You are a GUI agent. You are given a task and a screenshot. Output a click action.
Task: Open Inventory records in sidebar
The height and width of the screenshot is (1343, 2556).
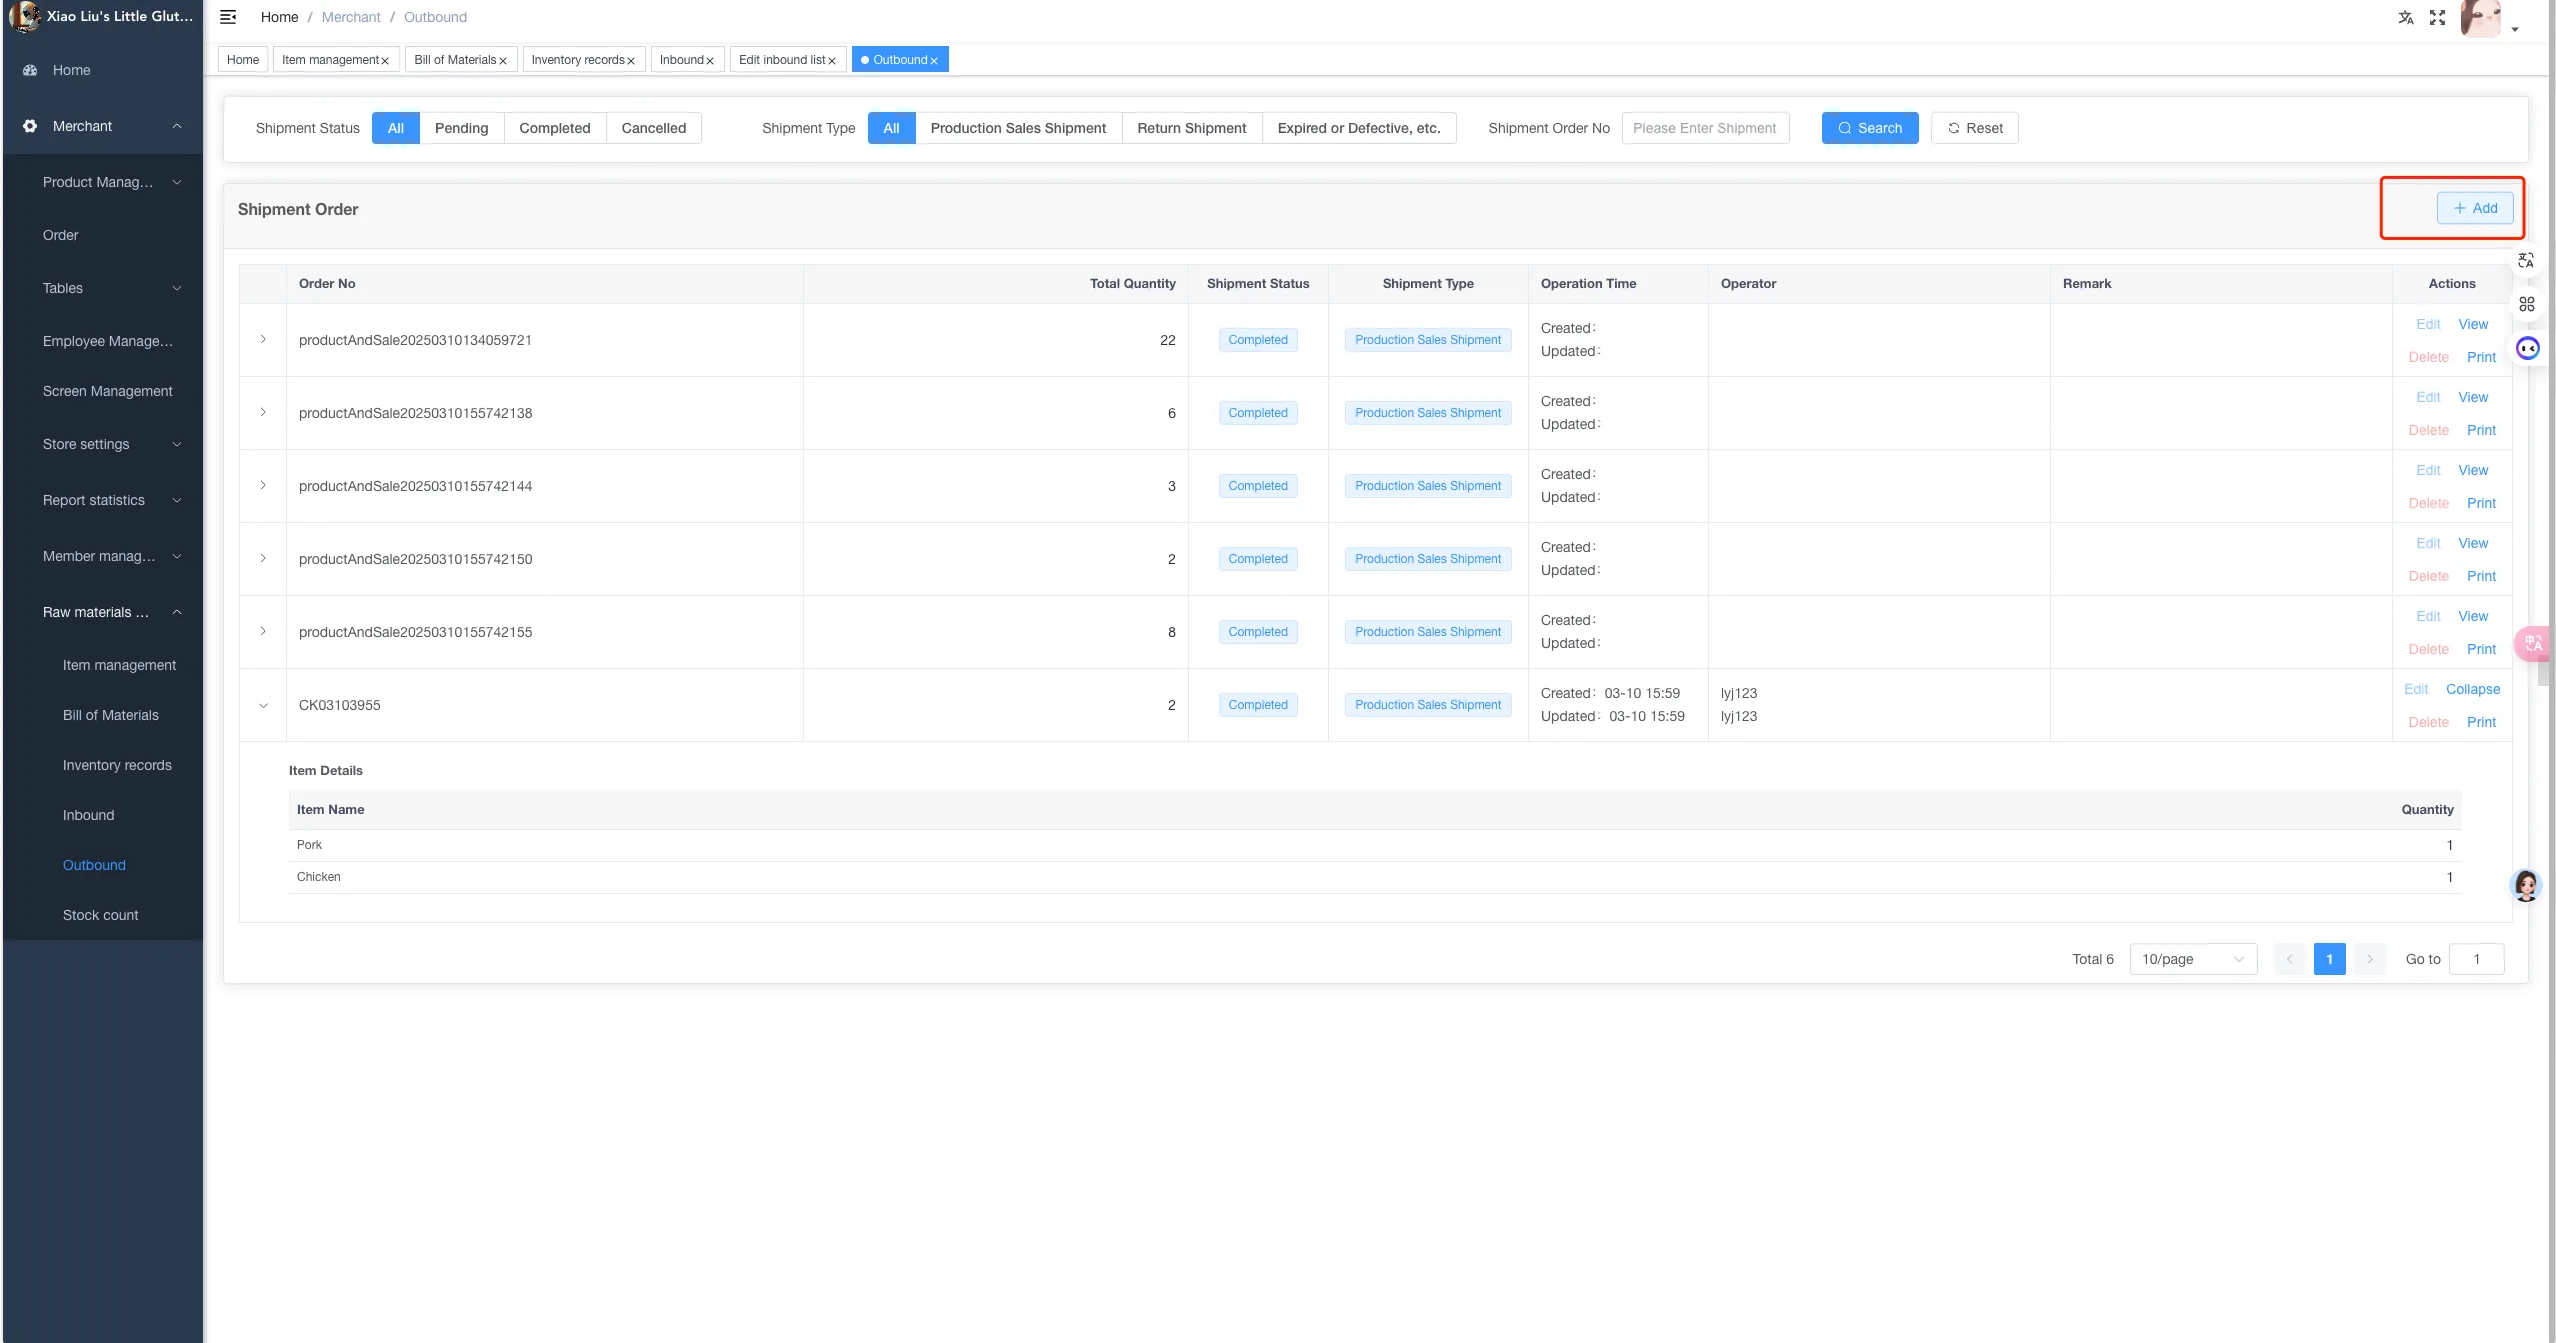click(117, 765)
